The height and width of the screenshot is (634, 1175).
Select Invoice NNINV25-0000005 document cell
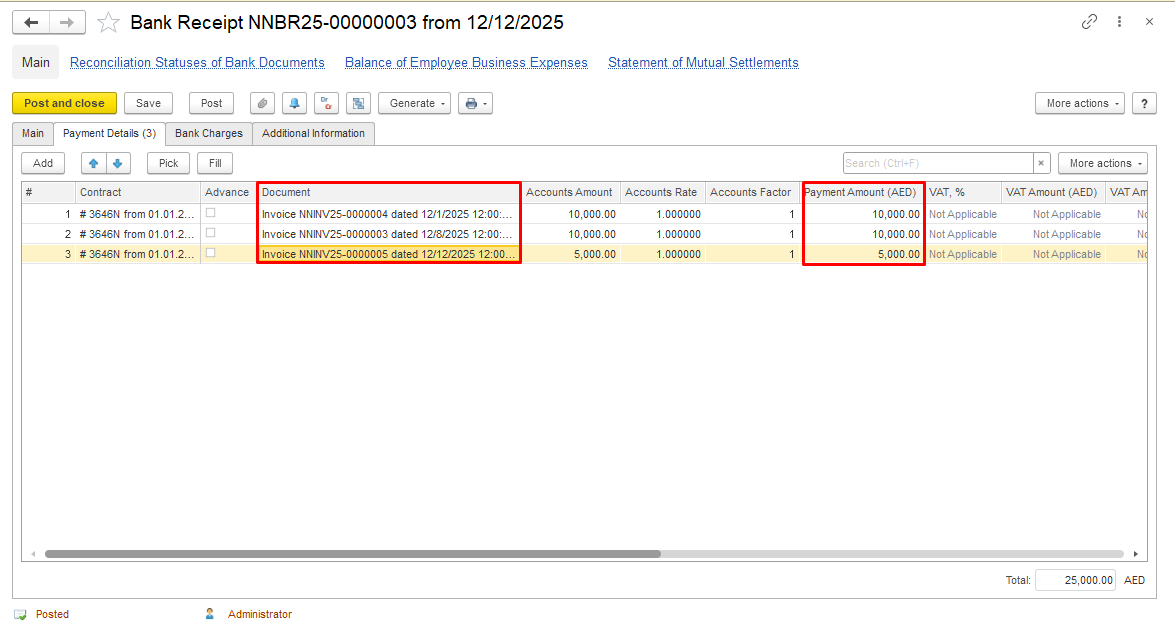click(x=388, y=255)
